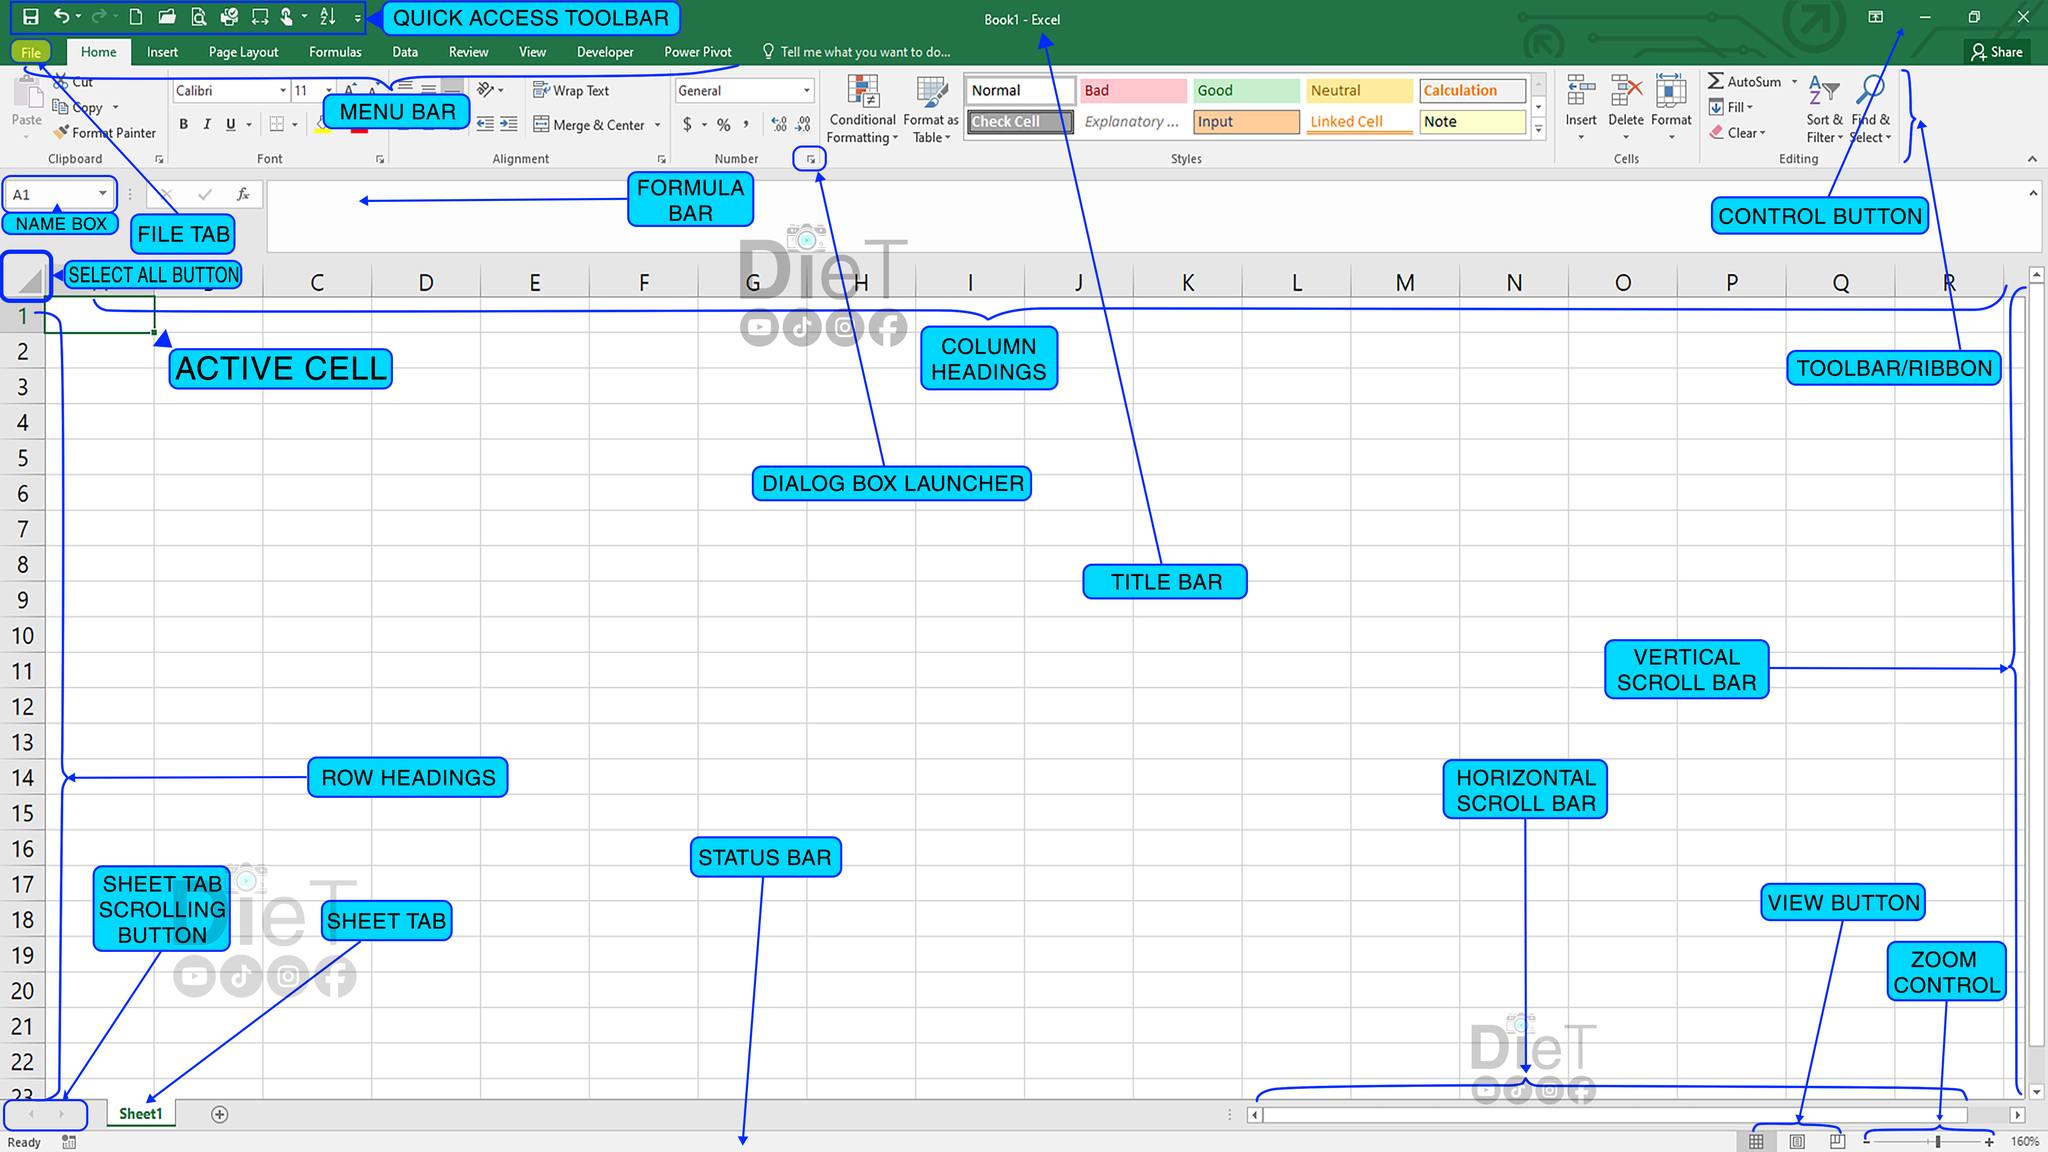Switch to Page Break Preview in status bar
Screen dimensions: 2048x1152
coord(1837,1142)
